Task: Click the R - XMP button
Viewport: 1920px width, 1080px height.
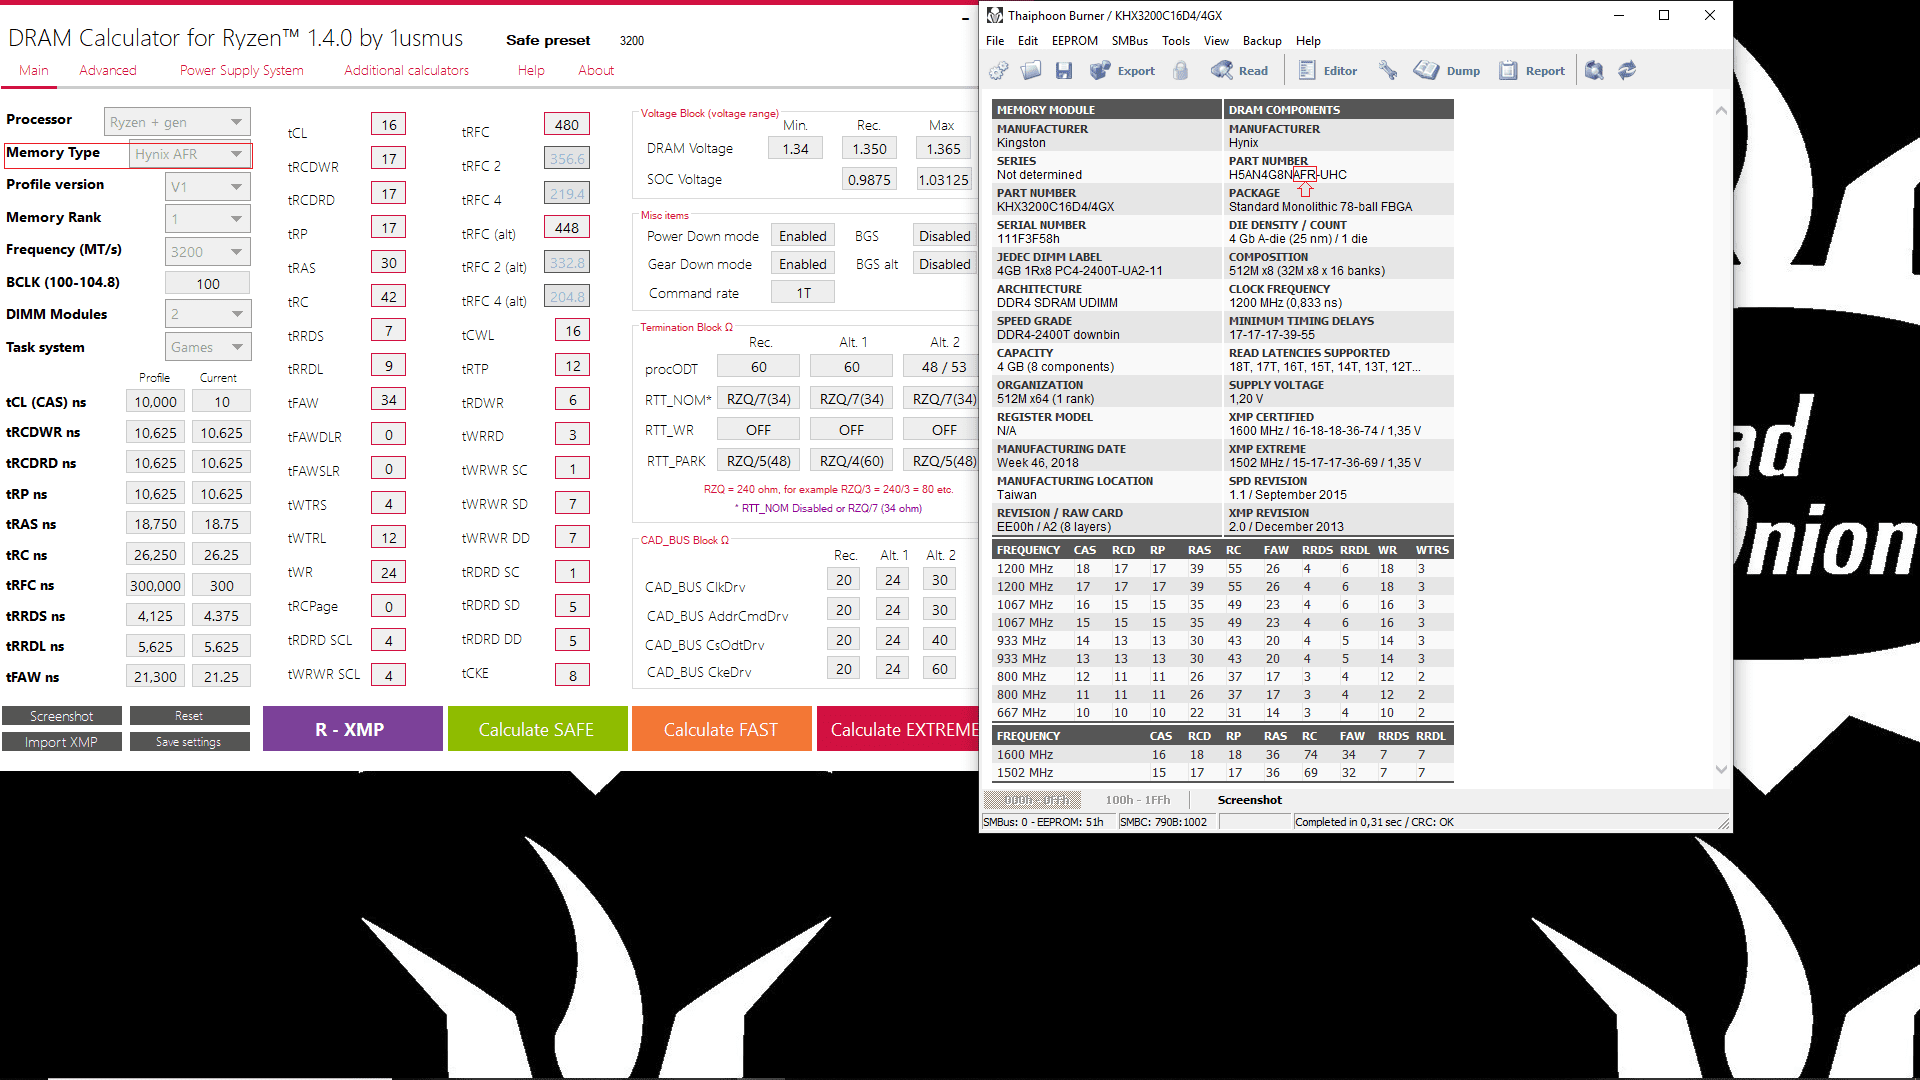Action: (x=352, y=729)
